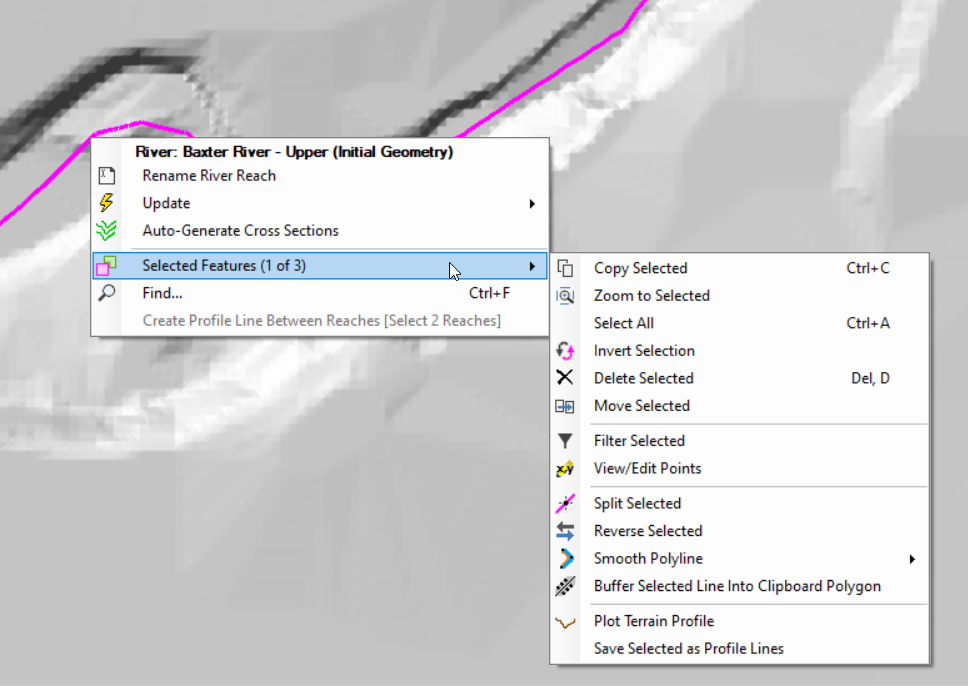Select Zoom to Selected
Viewport: 968px width, 686px height.
point(740,296)
